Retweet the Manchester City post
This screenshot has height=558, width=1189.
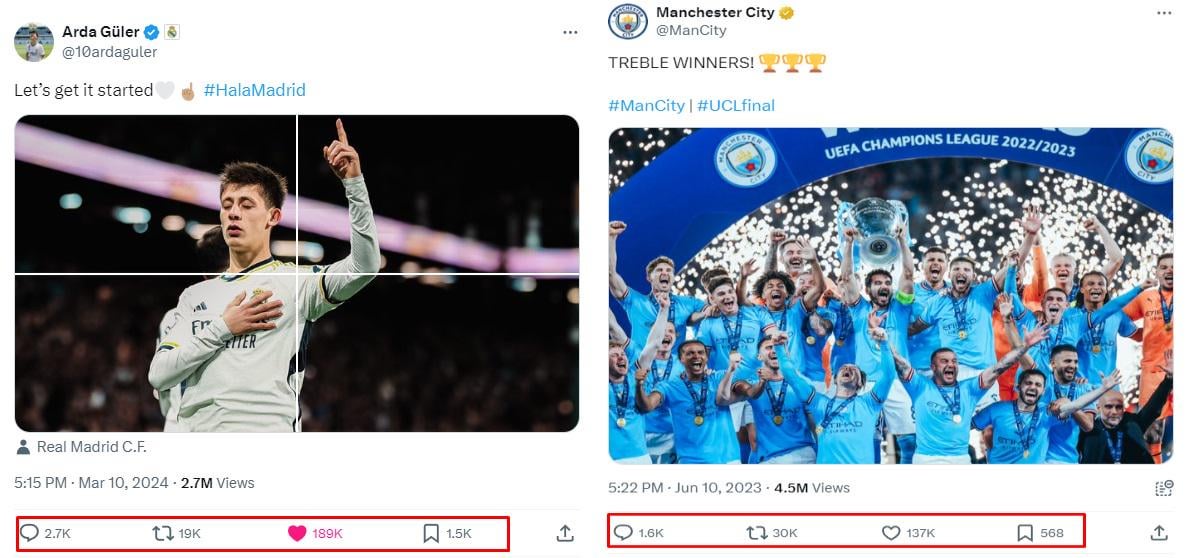(758, 532)
